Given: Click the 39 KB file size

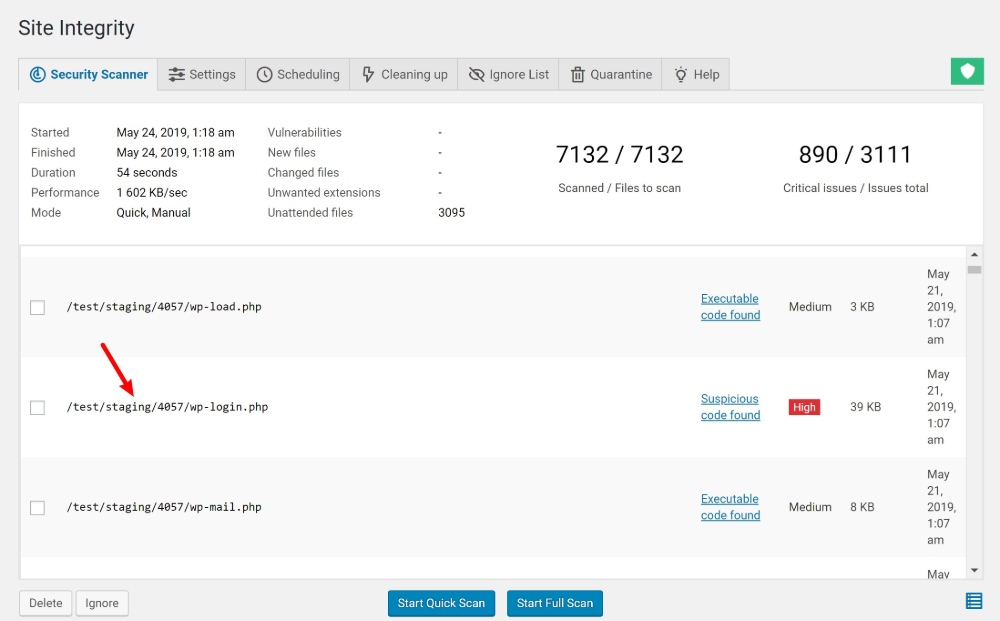Looking at the screenshot, I should click(865, 407).
